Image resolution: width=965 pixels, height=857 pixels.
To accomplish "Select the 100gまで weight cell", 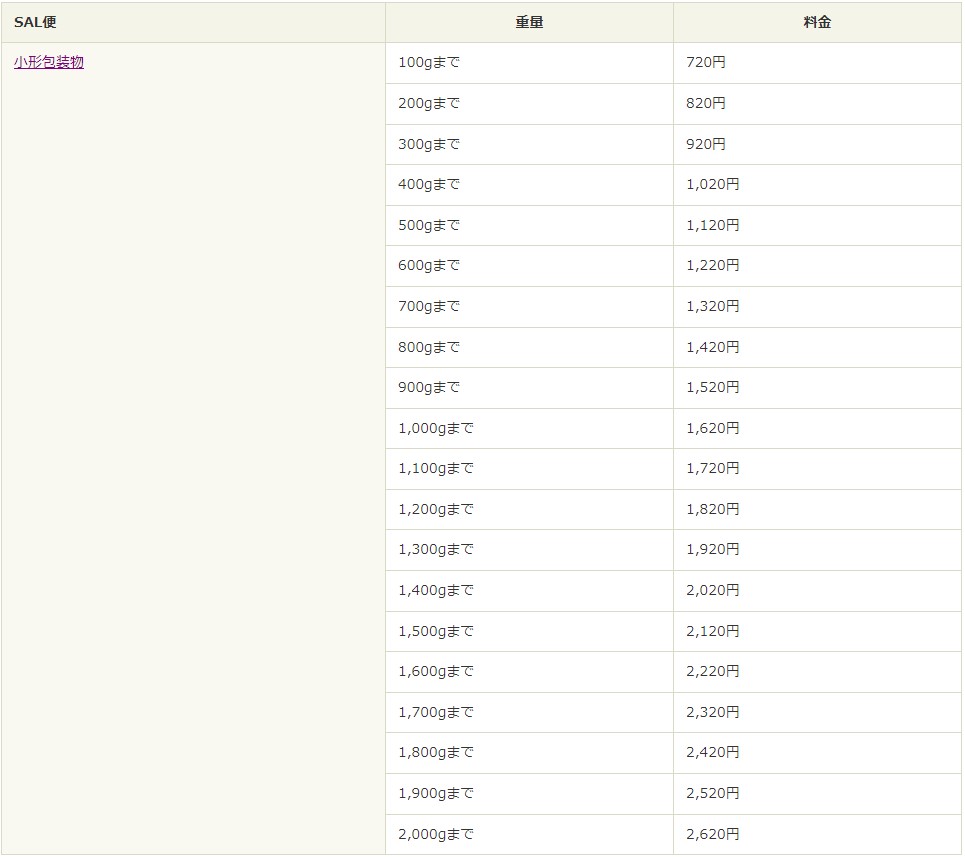I will (x=429, y=63).
